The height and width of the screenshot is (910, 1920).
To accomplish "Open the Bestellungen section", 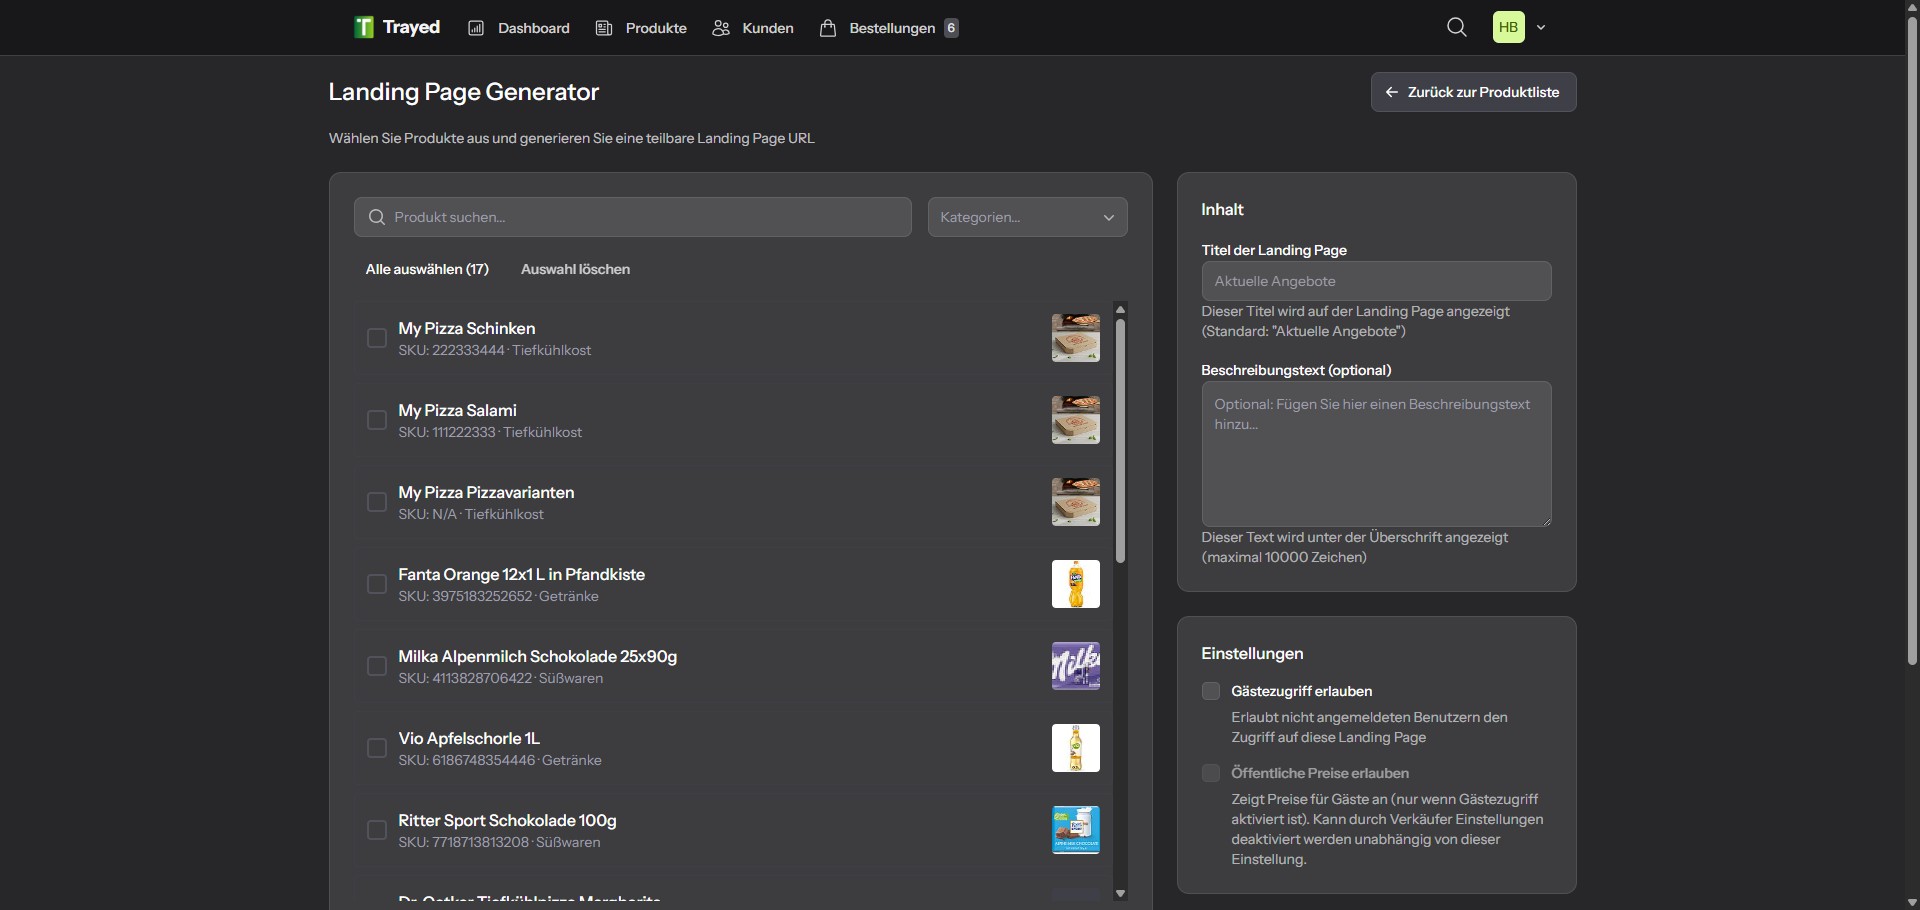I will point(889,27).
